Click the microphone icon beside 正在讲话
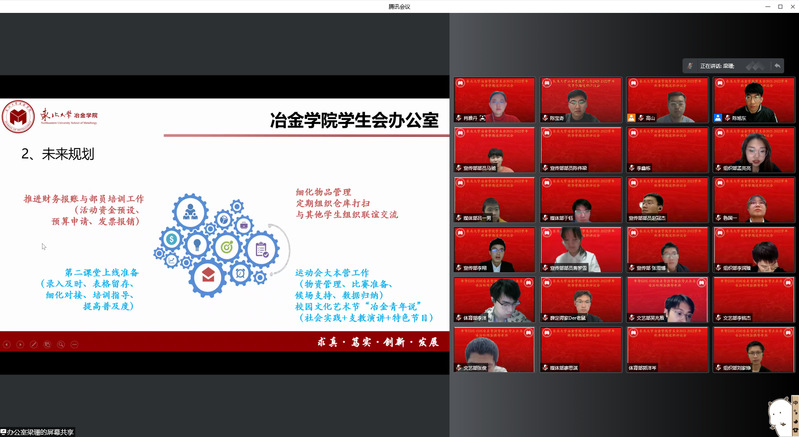The height and width of the screenshot is (437, 799). [692, 66]
